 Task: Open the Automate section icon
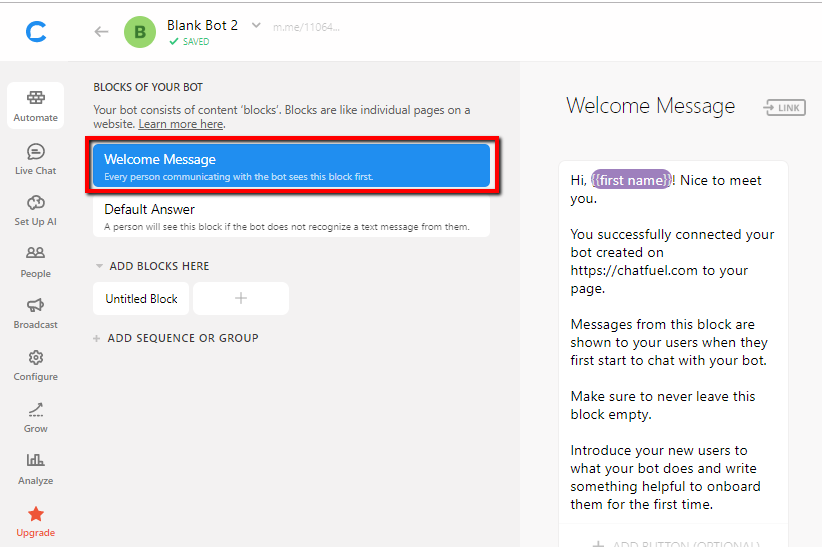tap(36, 98)
